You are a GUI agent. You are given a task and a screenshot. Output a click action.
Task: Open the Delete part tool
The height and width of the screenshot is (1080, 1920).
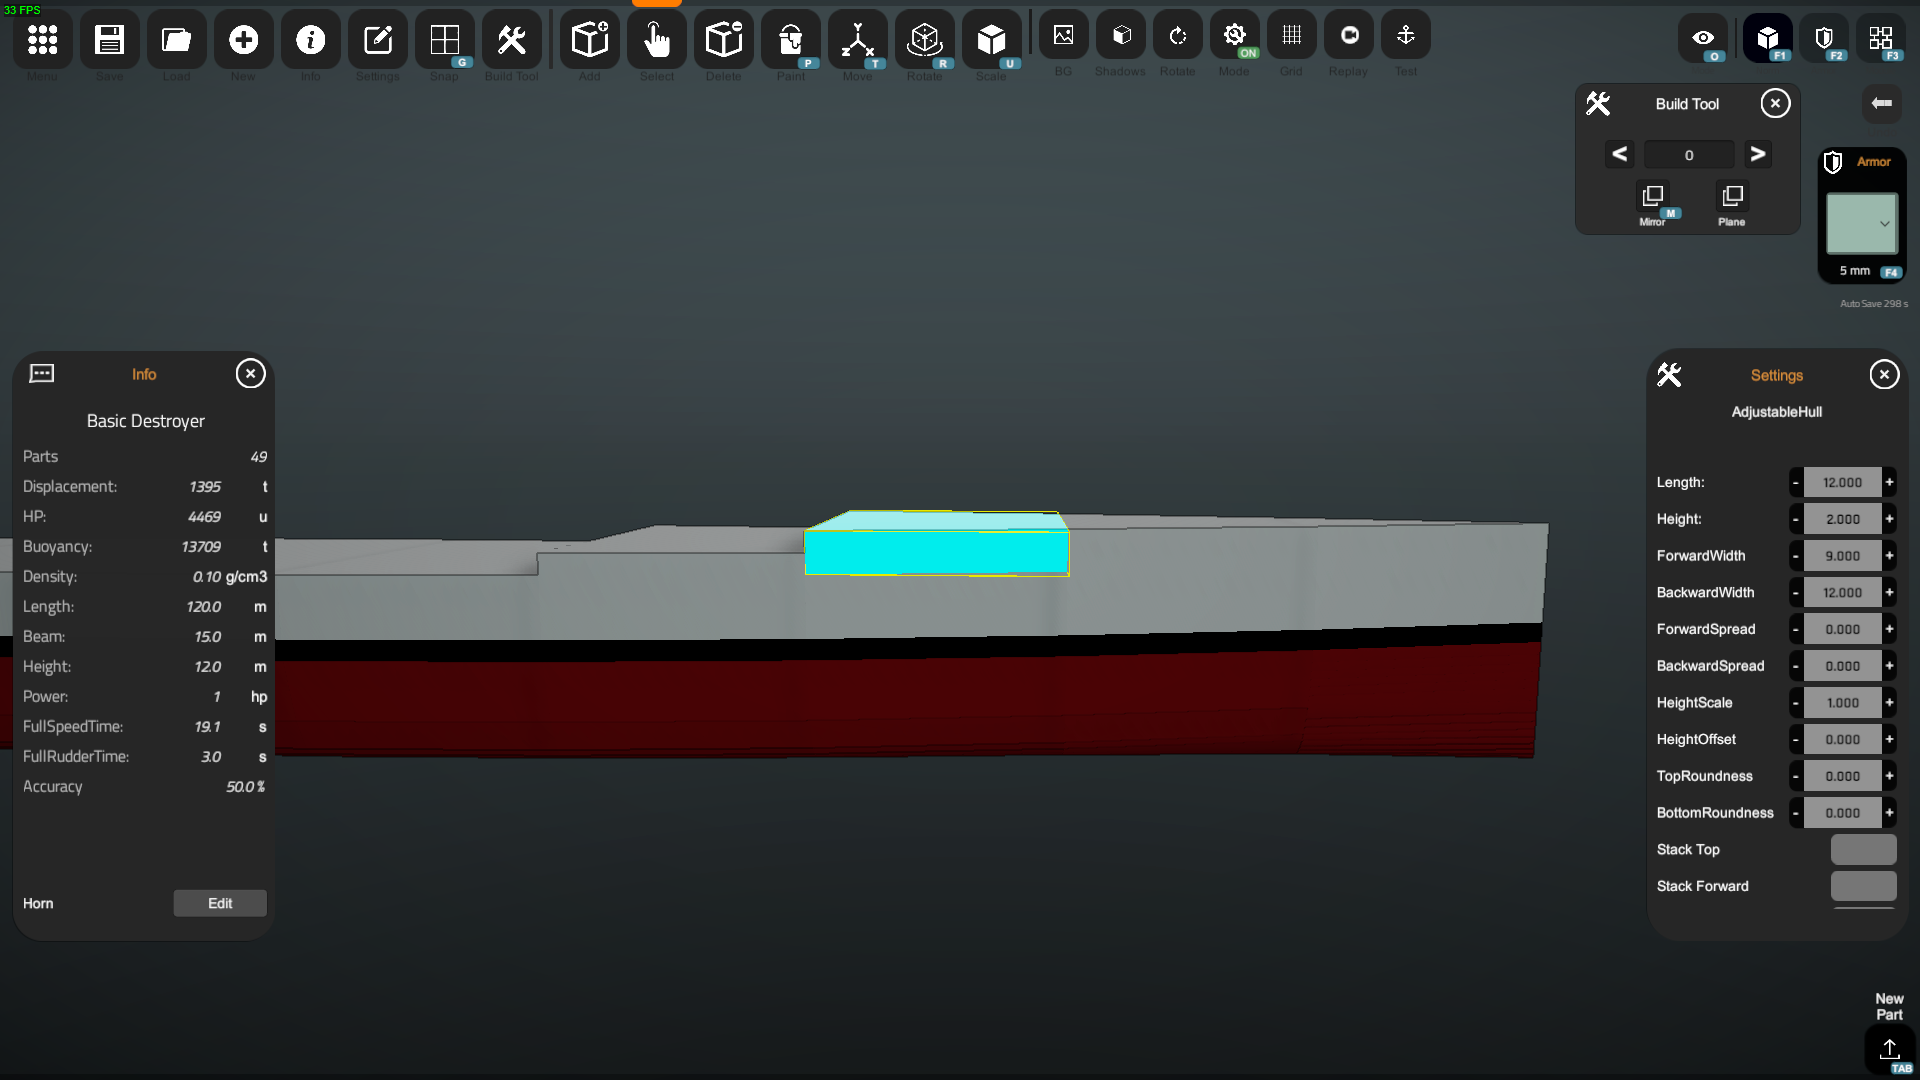pyautogui.click(x=723, y=41)
